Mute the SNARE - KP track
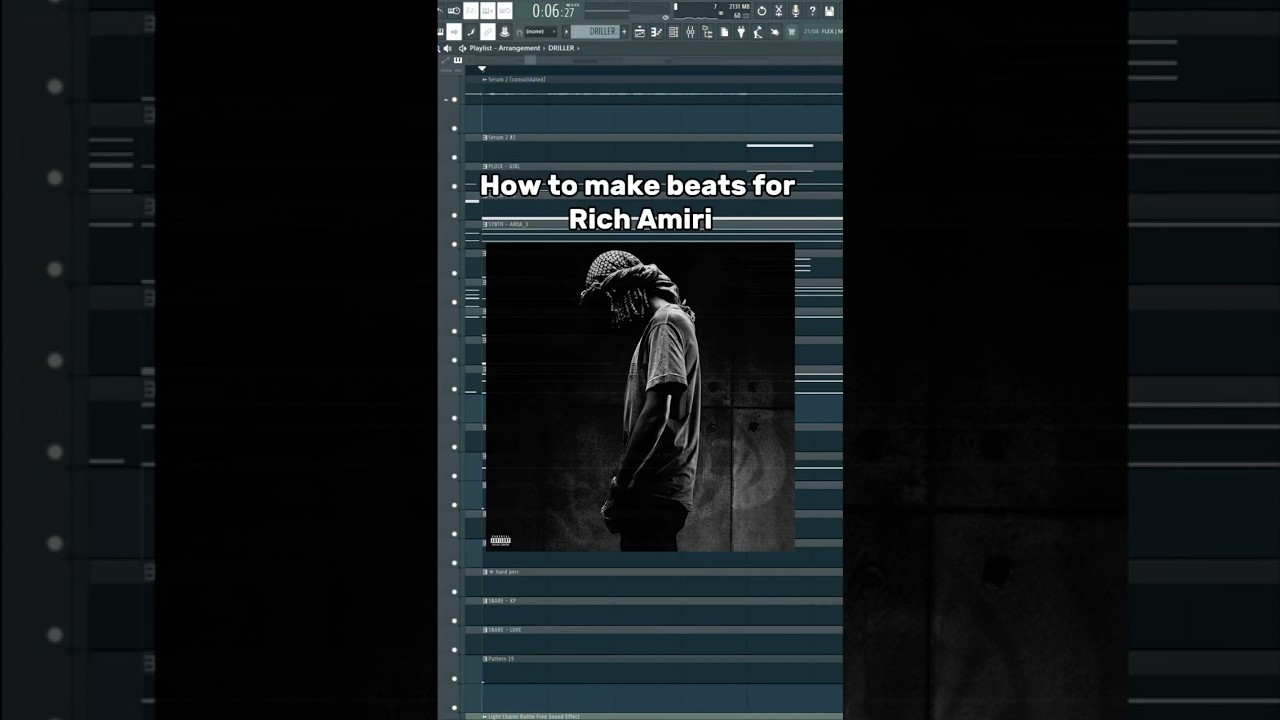 pos(454,621)
